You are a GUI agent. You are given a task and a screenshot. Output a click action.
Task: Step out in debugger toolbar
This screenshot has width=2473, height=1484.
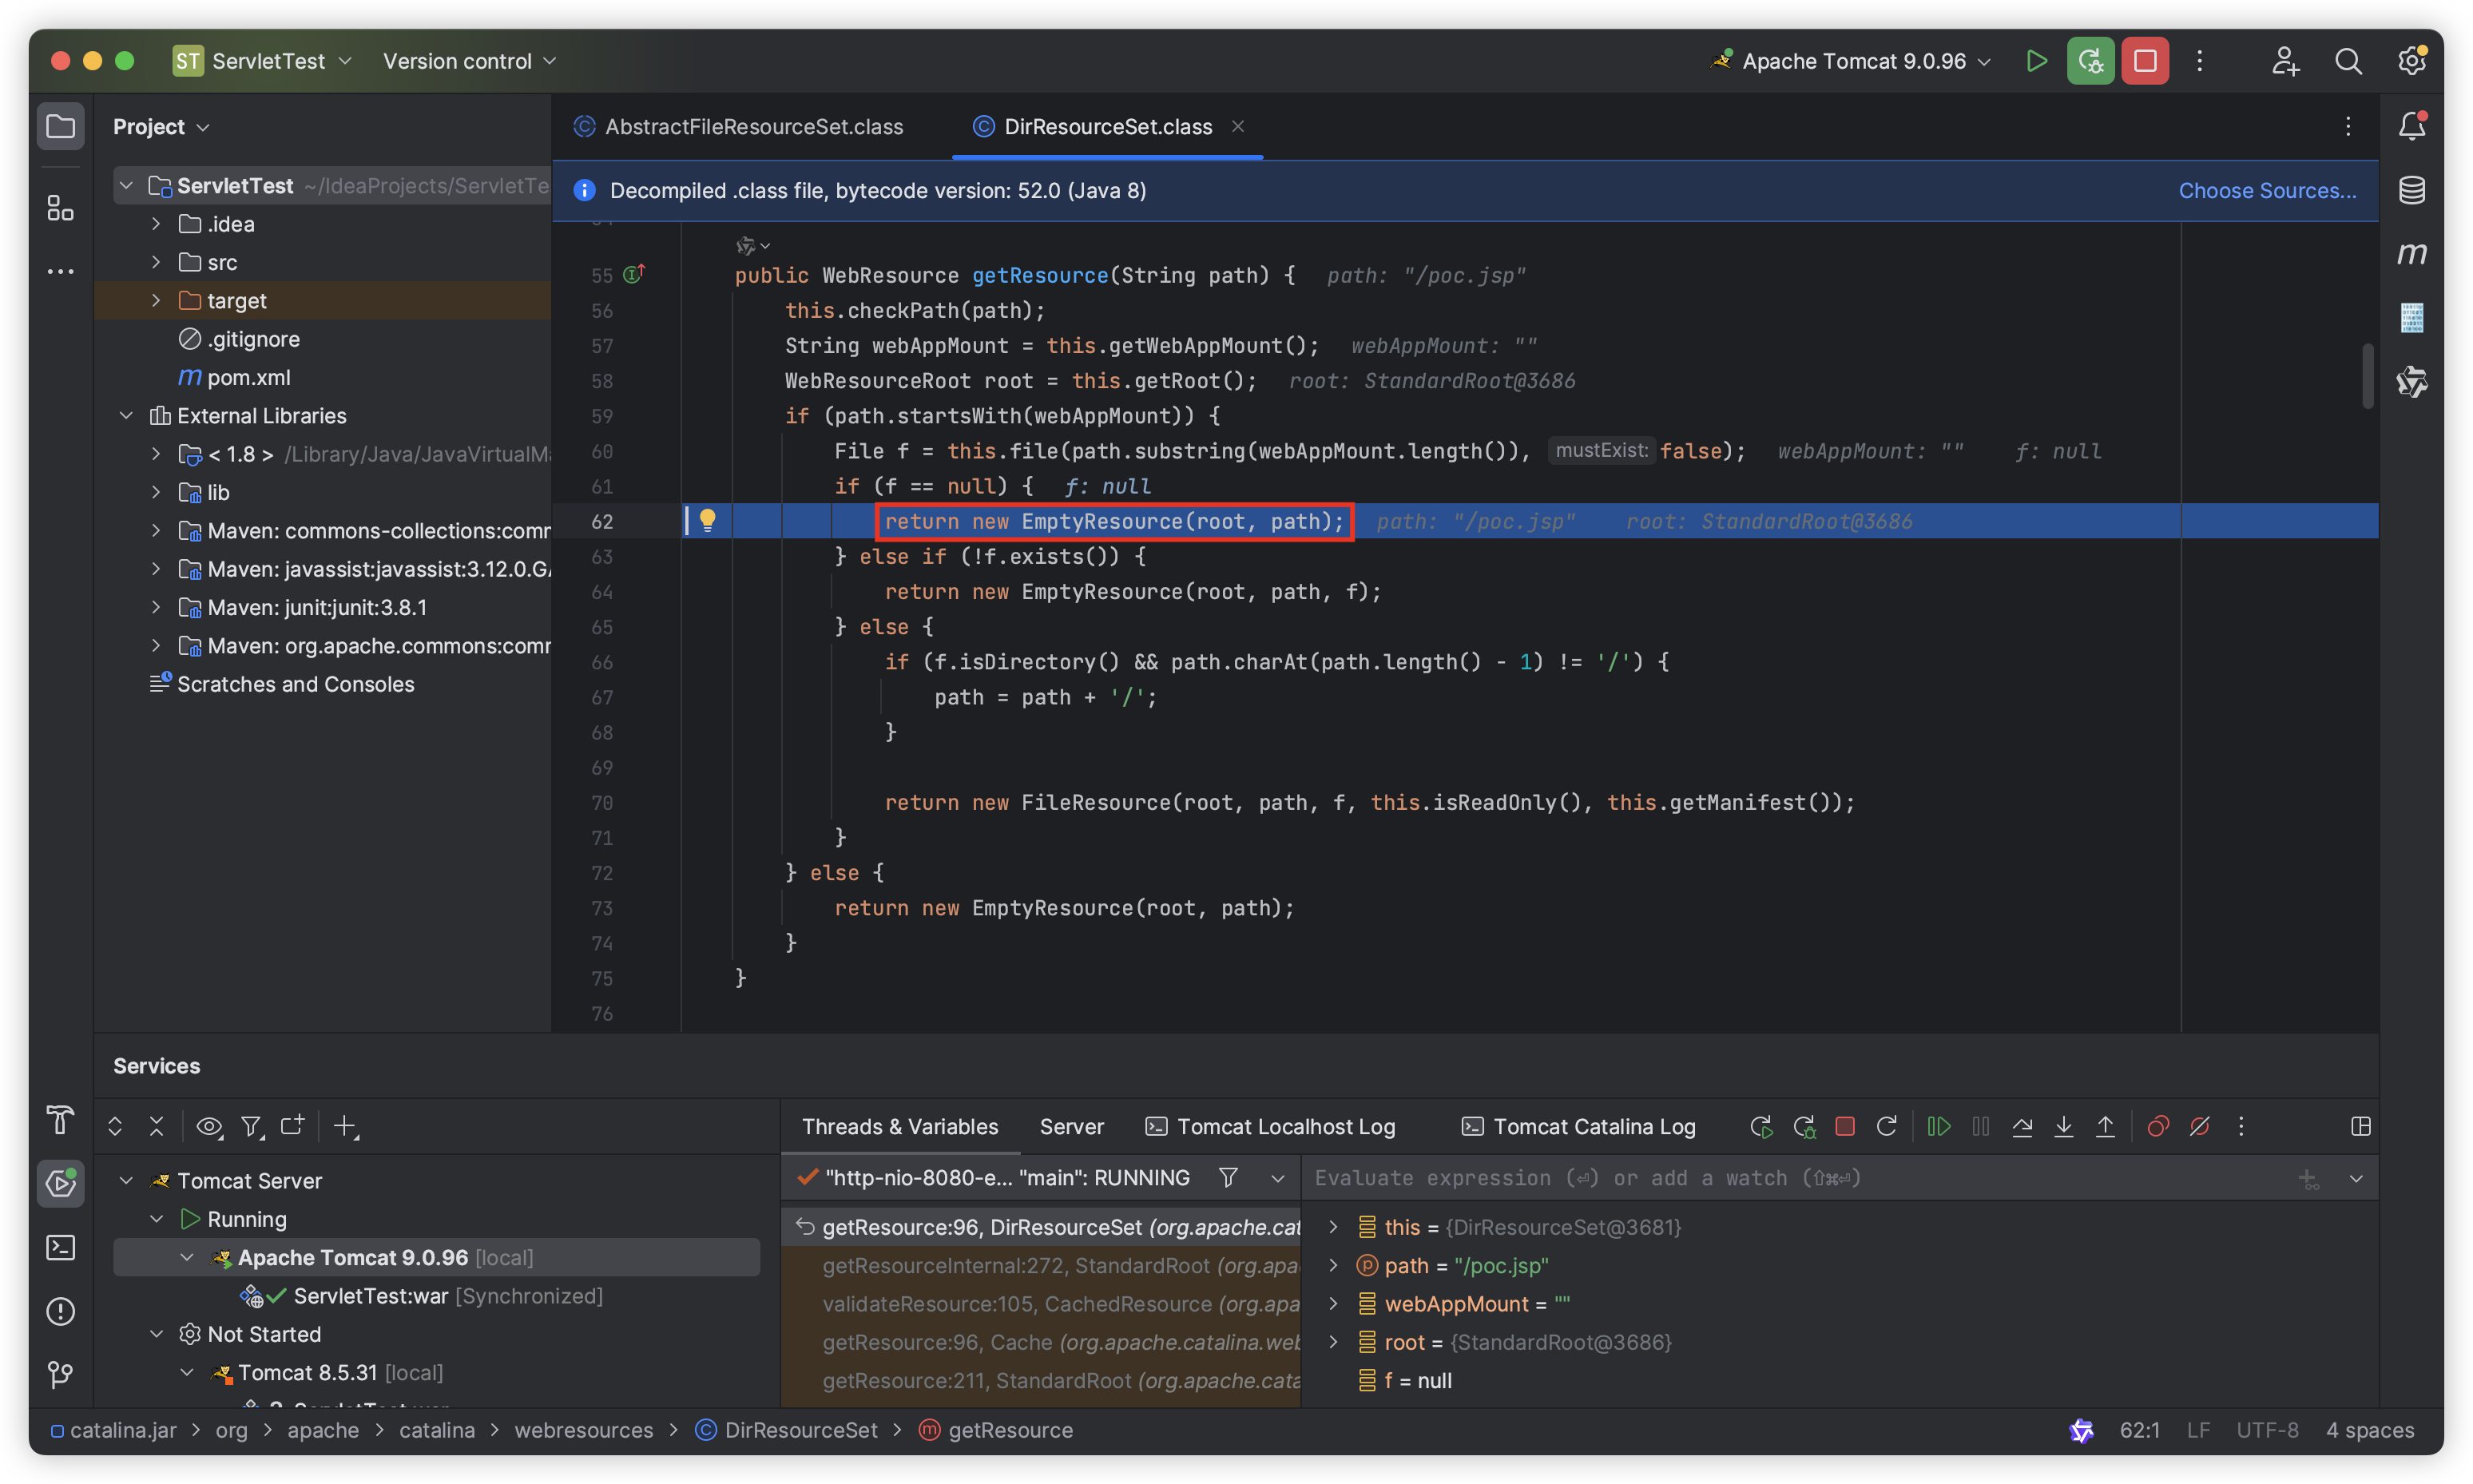(2105, 1127)
